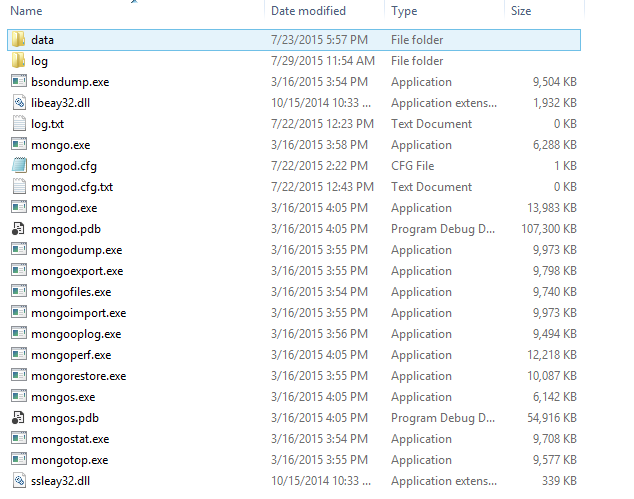634x499 pixels.
Task: Click the CFG File type of mongod.cfg
Action: click(x=412, y=166)
